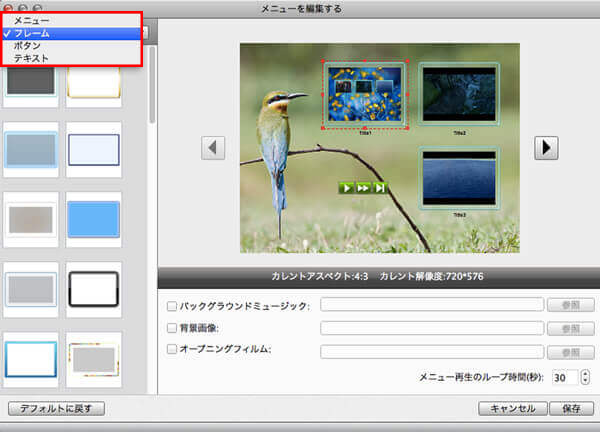The height and width of the screenshot is (432, 600).
Task: Click the green fast-forward button in preview
Action: 363,188
